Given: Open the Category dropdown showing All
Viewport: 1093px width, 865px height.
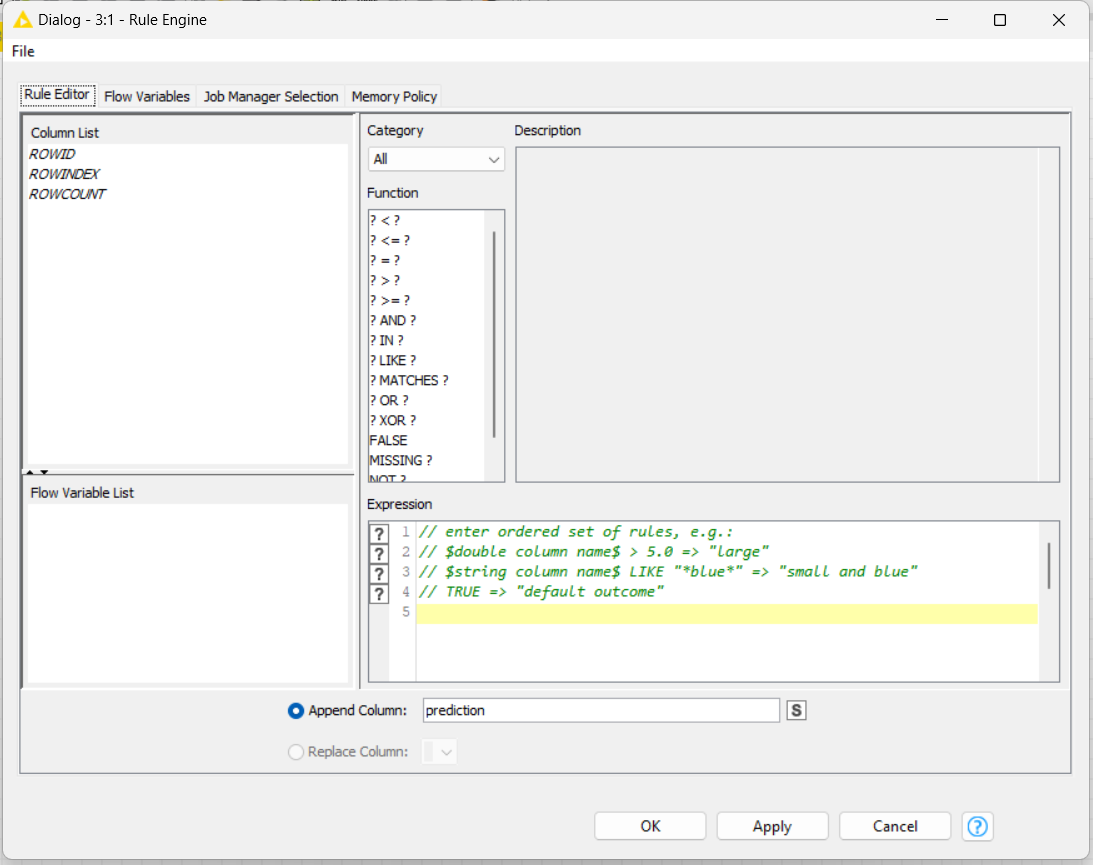Looking at the screenshot, I should (x=436, y=160).
